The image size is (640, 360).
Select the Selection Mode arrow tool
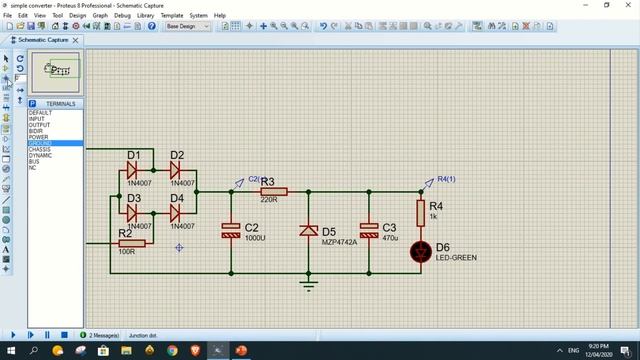coord(6,59)
